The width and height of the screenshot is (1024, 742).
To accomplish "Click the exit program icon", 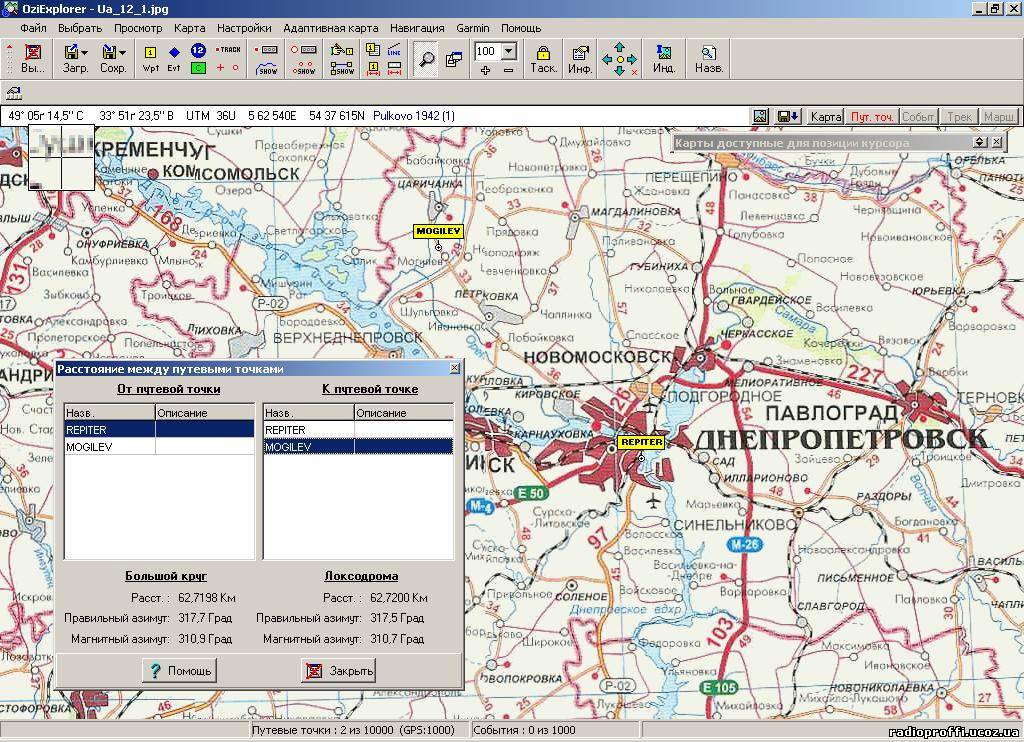I will click(x=33, y=52).
